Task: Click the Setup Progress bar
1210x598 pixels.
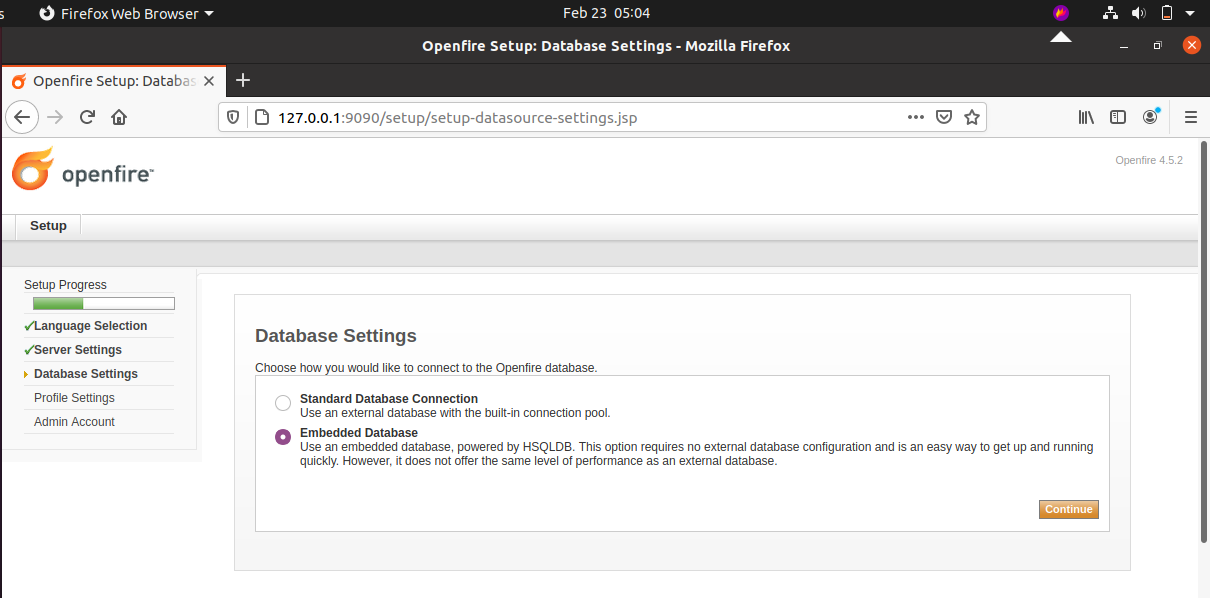Action: click(x=104, y=303)
